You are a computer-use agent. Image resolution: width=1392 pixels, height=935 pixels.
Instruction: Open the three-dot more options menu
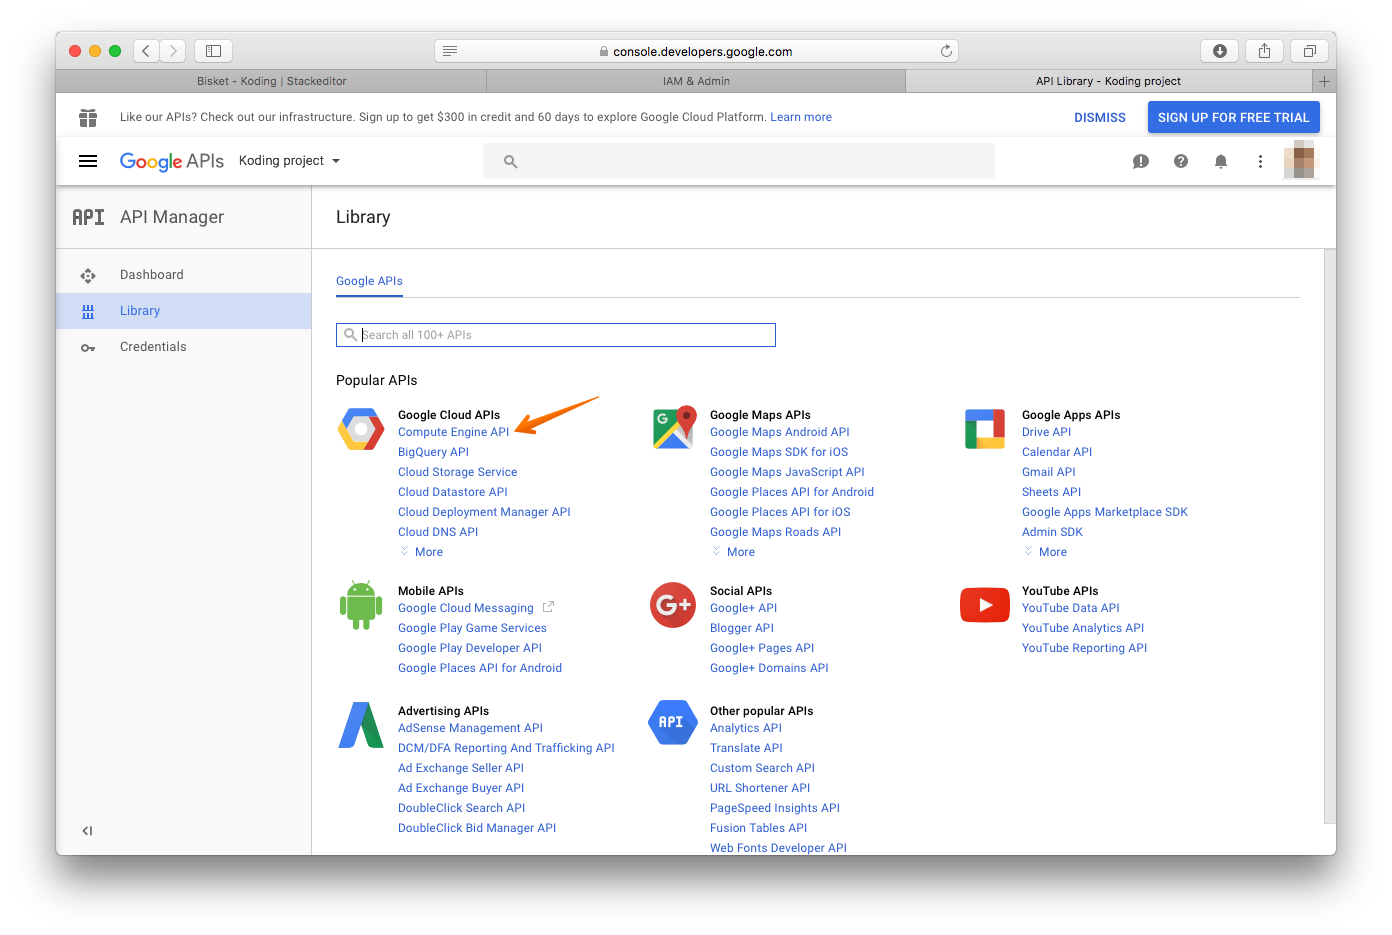click(x=1260, y=161)
